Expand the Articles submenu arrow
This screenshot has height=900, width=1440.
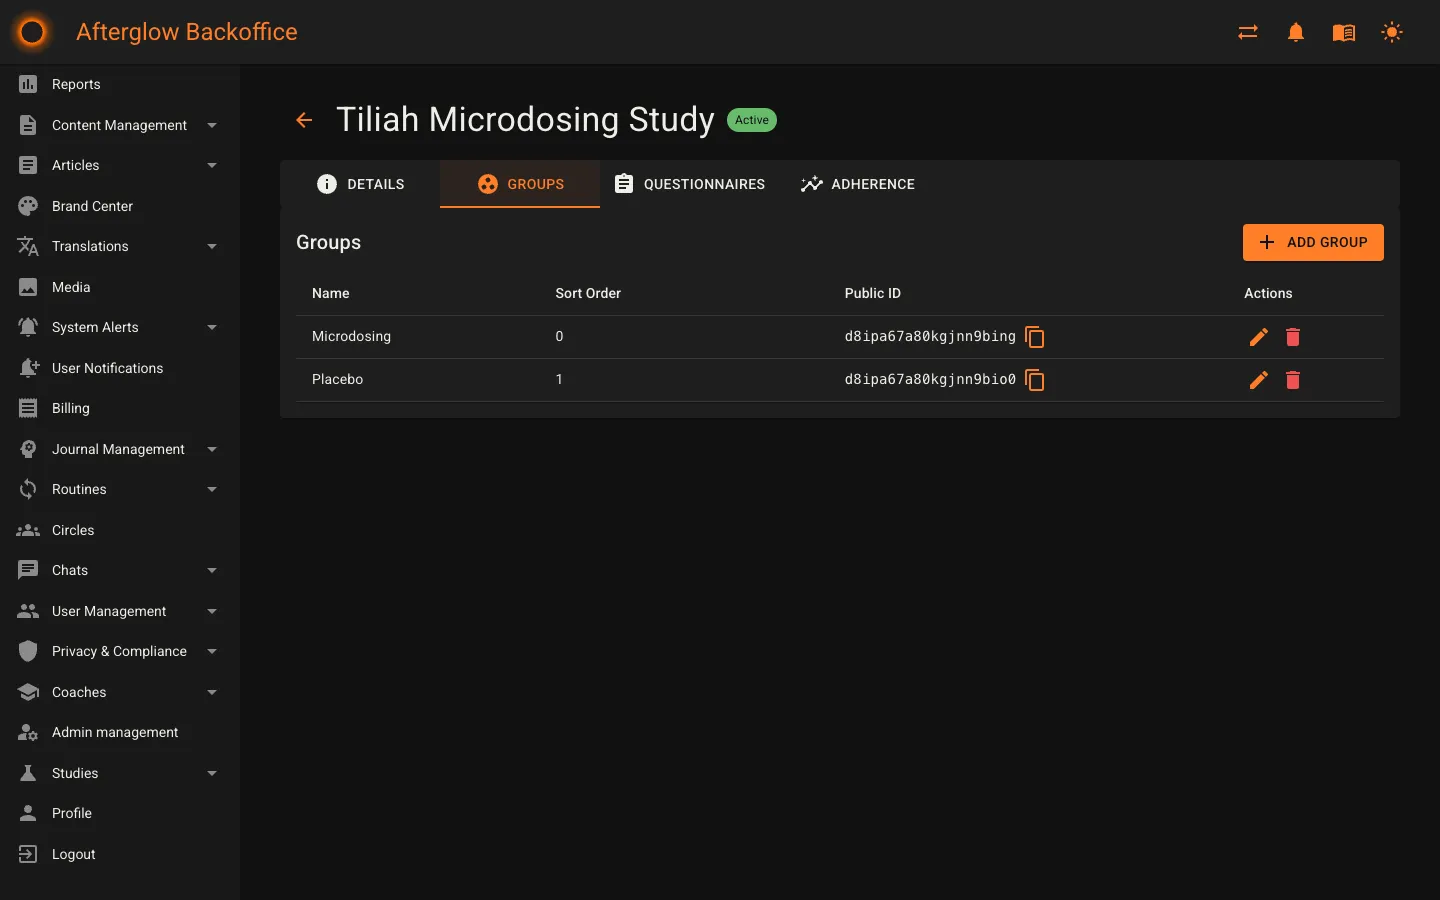pyautogui.click(x=212, y=165)
